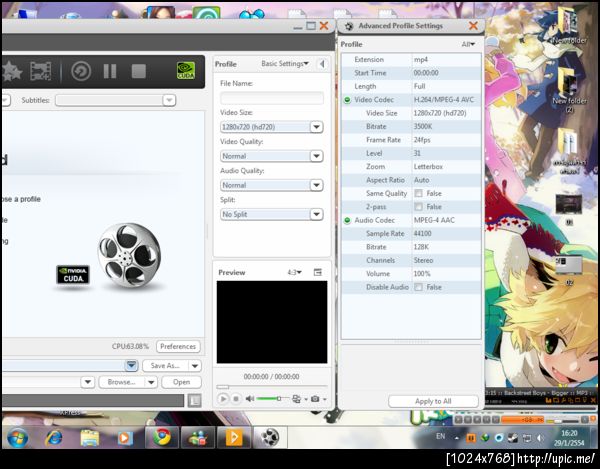Toggle the Same Quality checkbox
Image resolution: width=600 pixels, height=469 pixels.
tap(419, 194)
